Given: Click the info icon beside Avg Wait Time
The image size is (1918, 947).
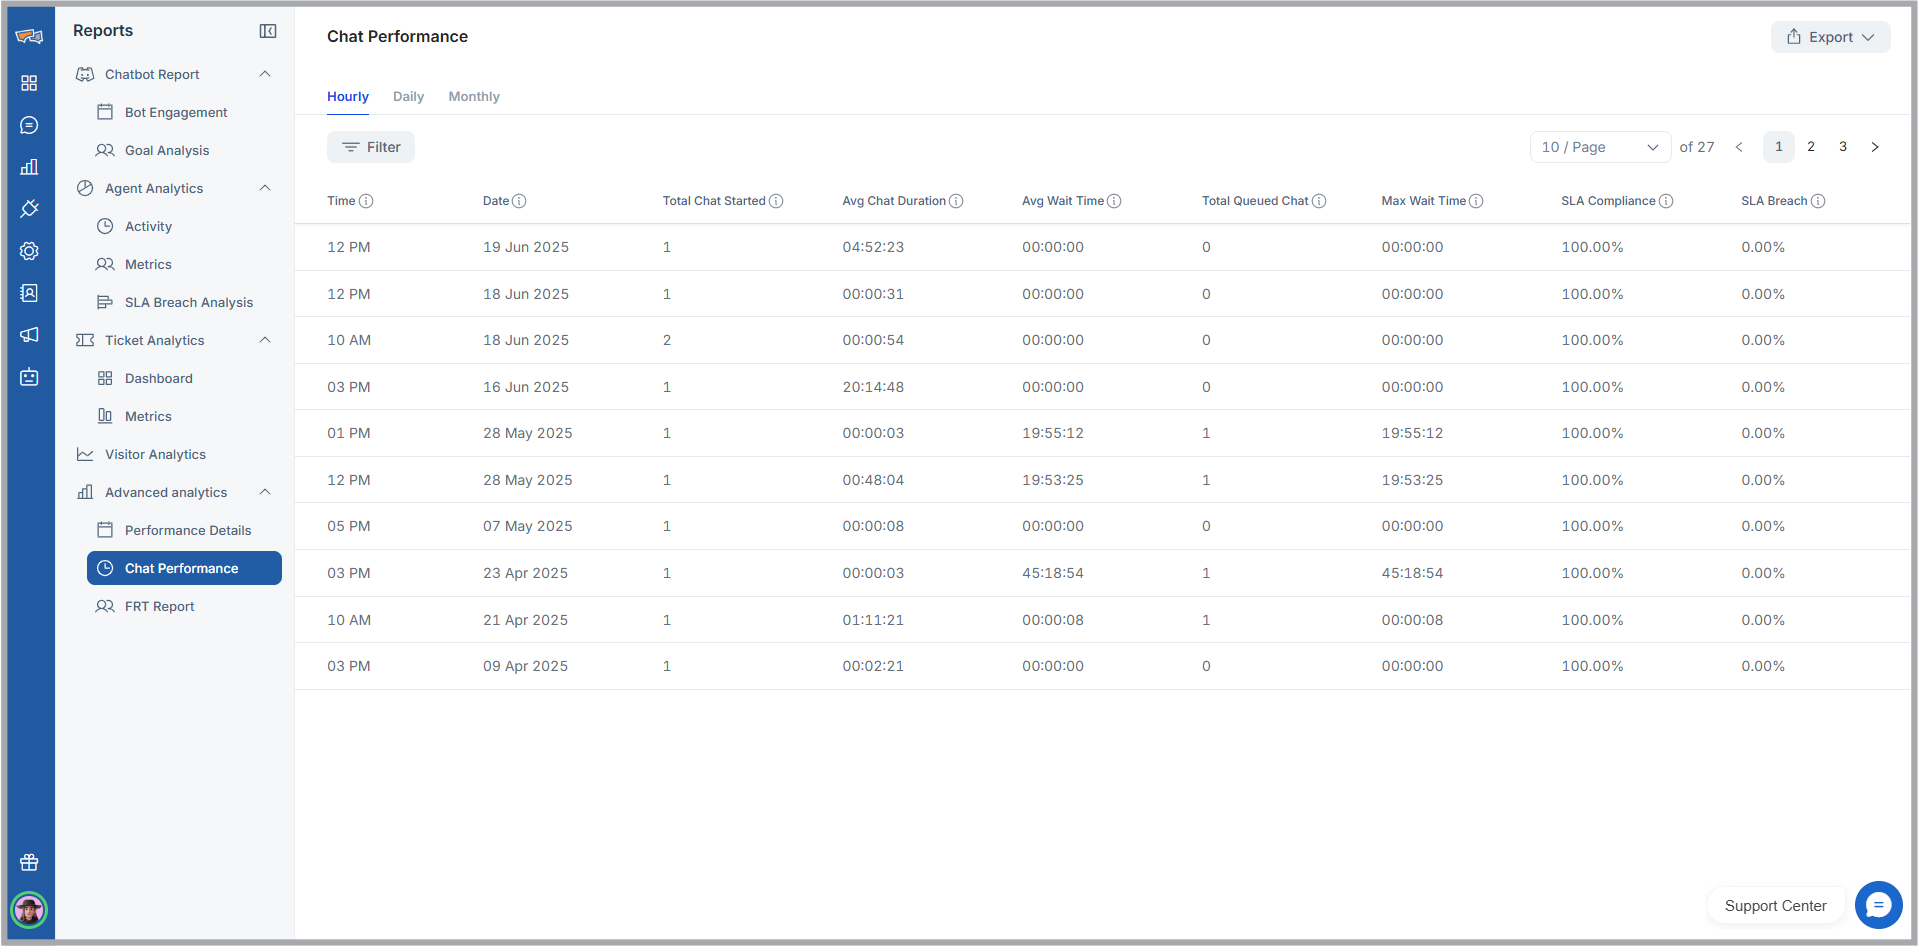Looking at the screenshot, I should [x=1114, y=201].
